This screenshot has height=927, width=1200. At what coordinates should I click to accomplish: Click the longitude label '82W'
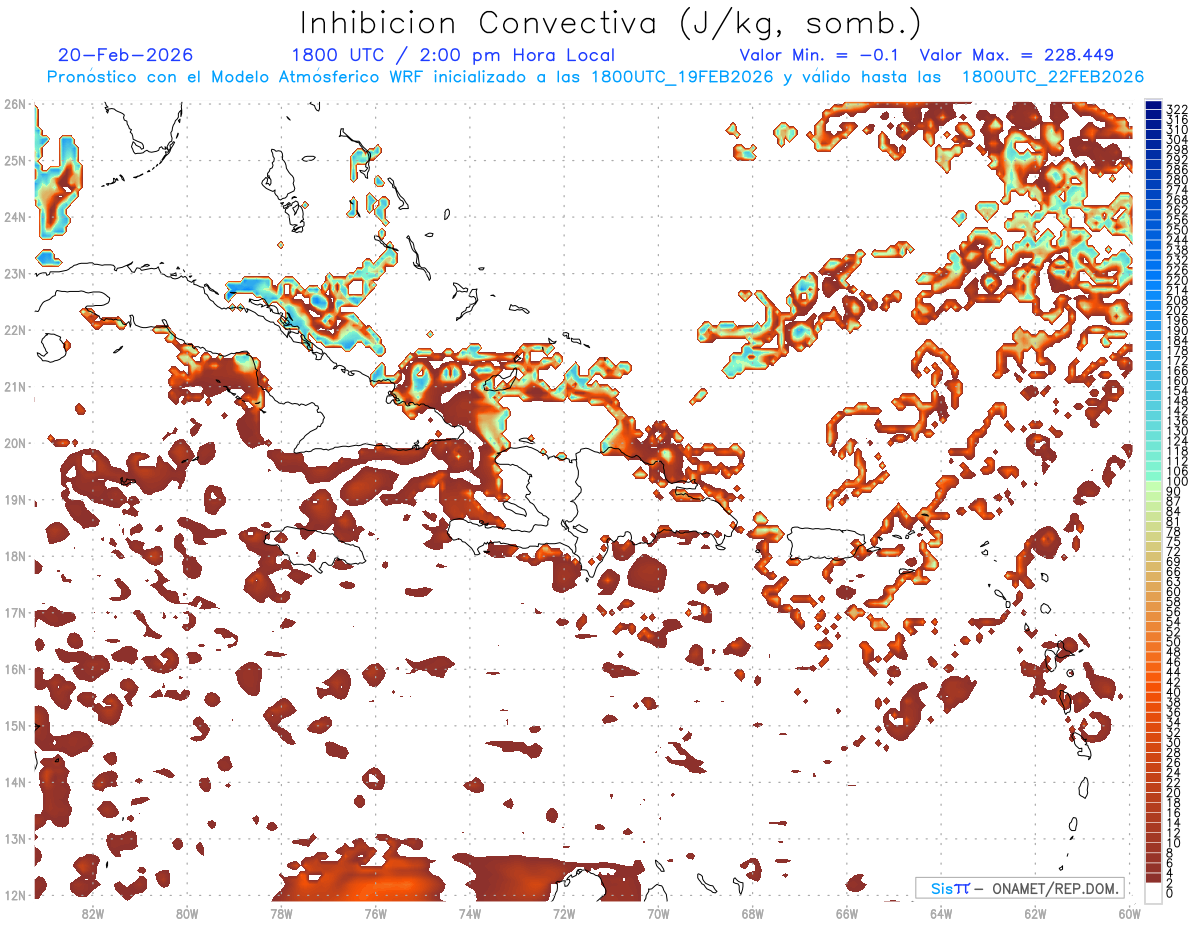[92, 913]
